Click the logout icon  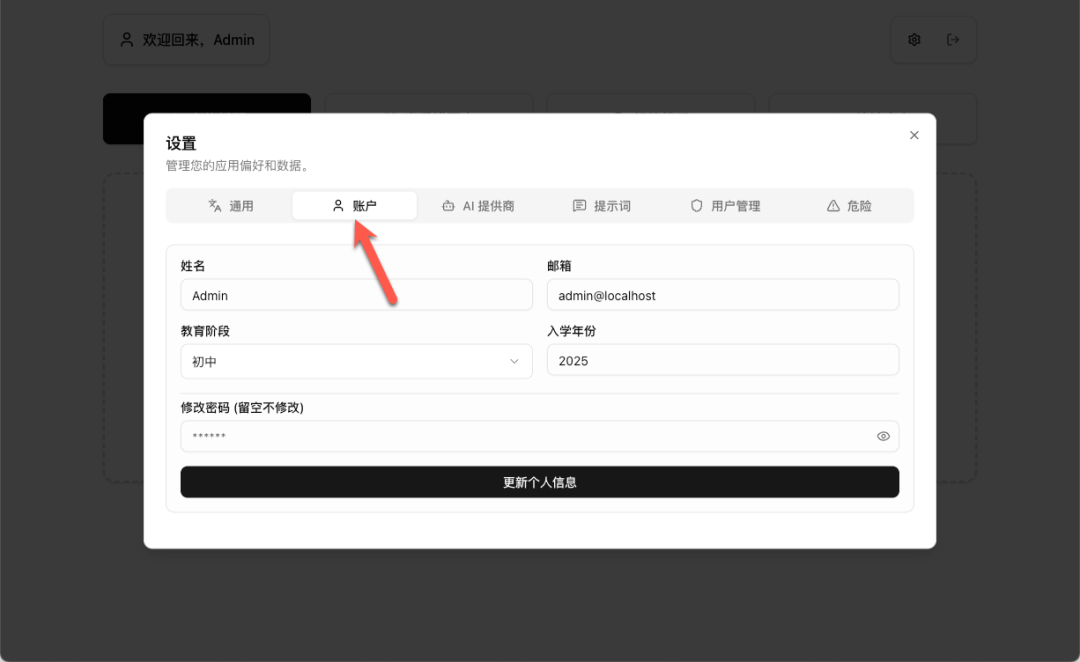click(x=953, y=39)
